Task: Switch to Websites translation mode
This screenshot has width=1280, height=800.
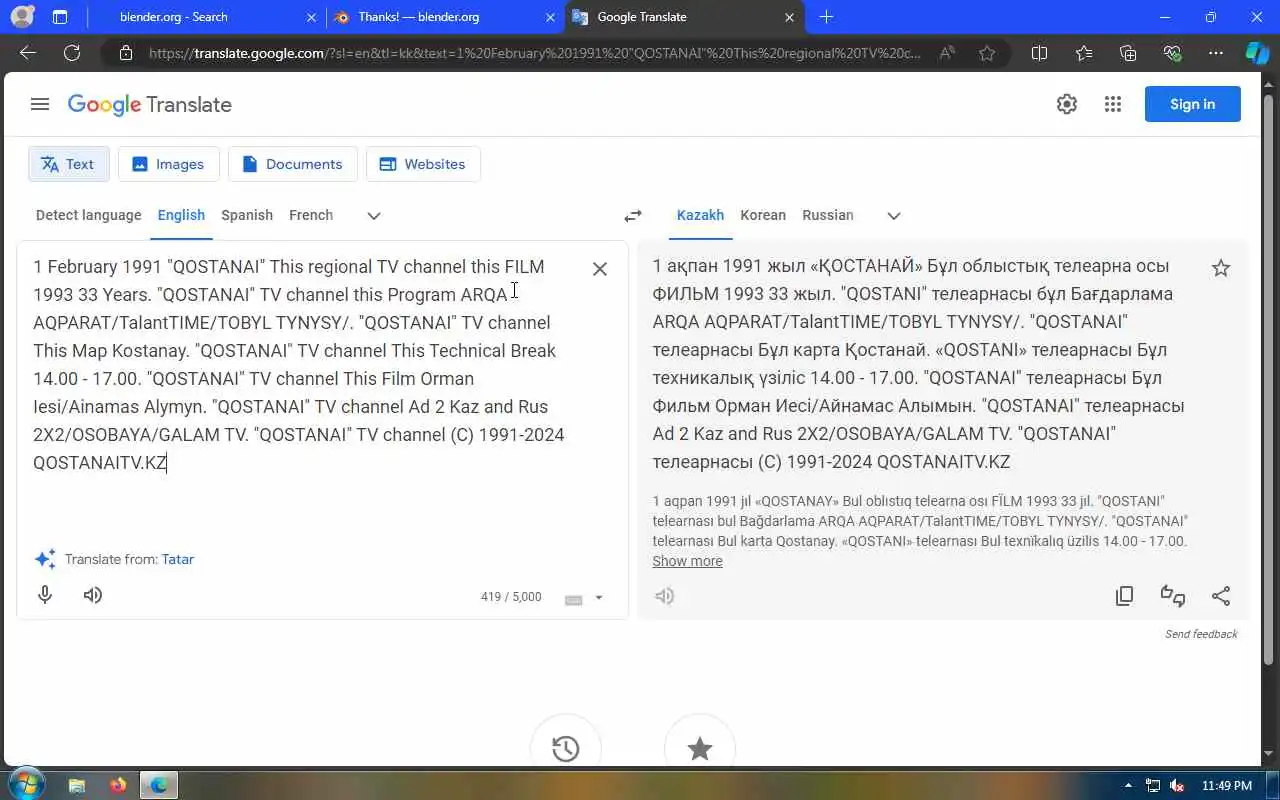Action: [x=423, y=164]
